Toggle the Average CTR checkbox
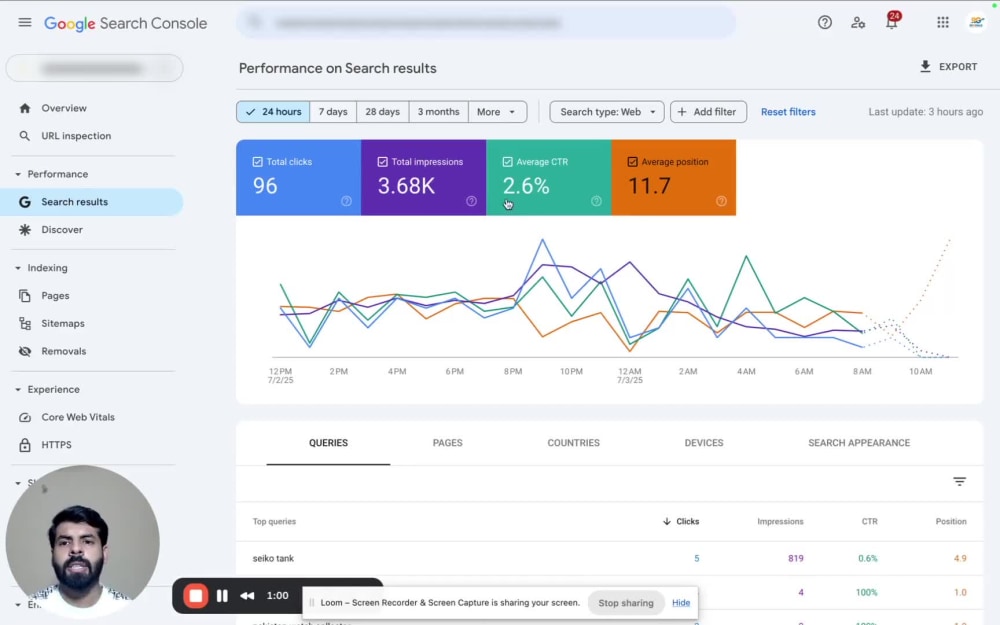 (x=507, y=162)
